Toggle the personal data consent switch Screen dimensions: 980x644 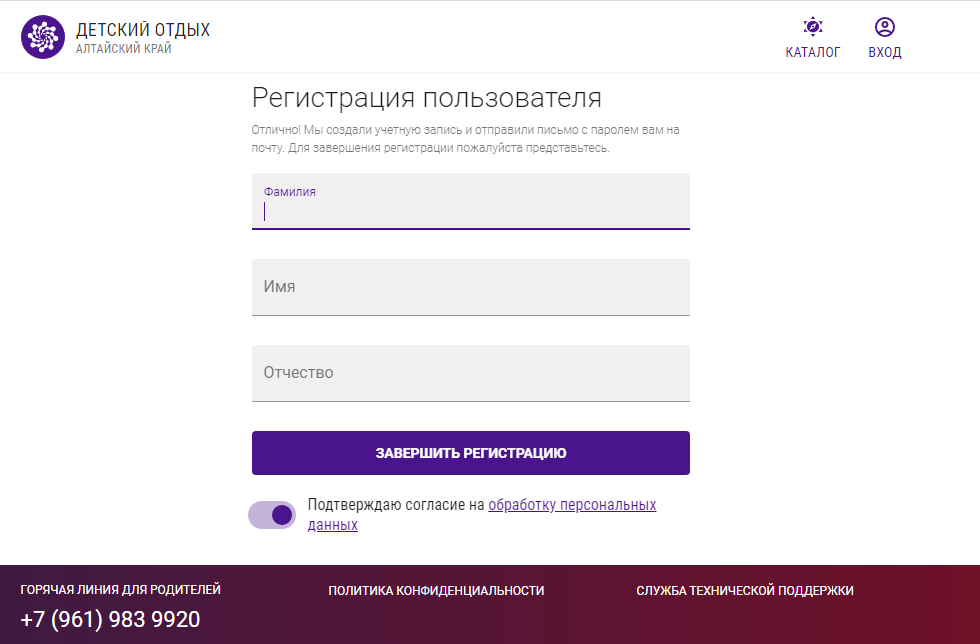272,515
